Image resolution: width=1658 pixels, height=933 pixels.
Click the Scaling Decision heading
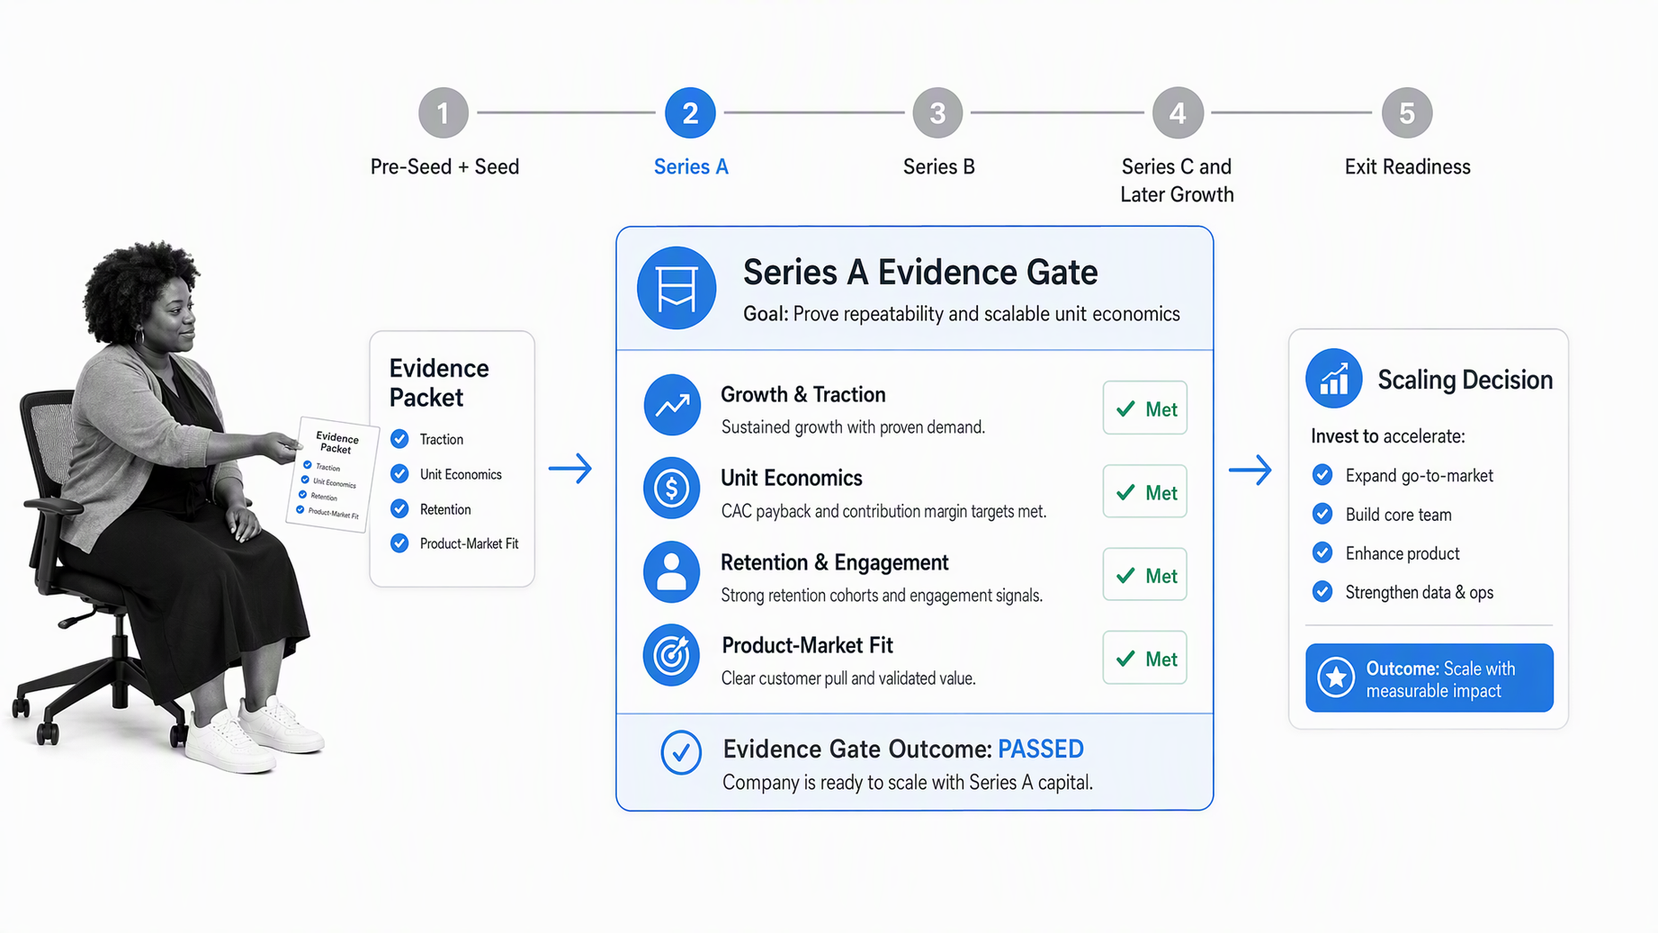point(1465,380)
